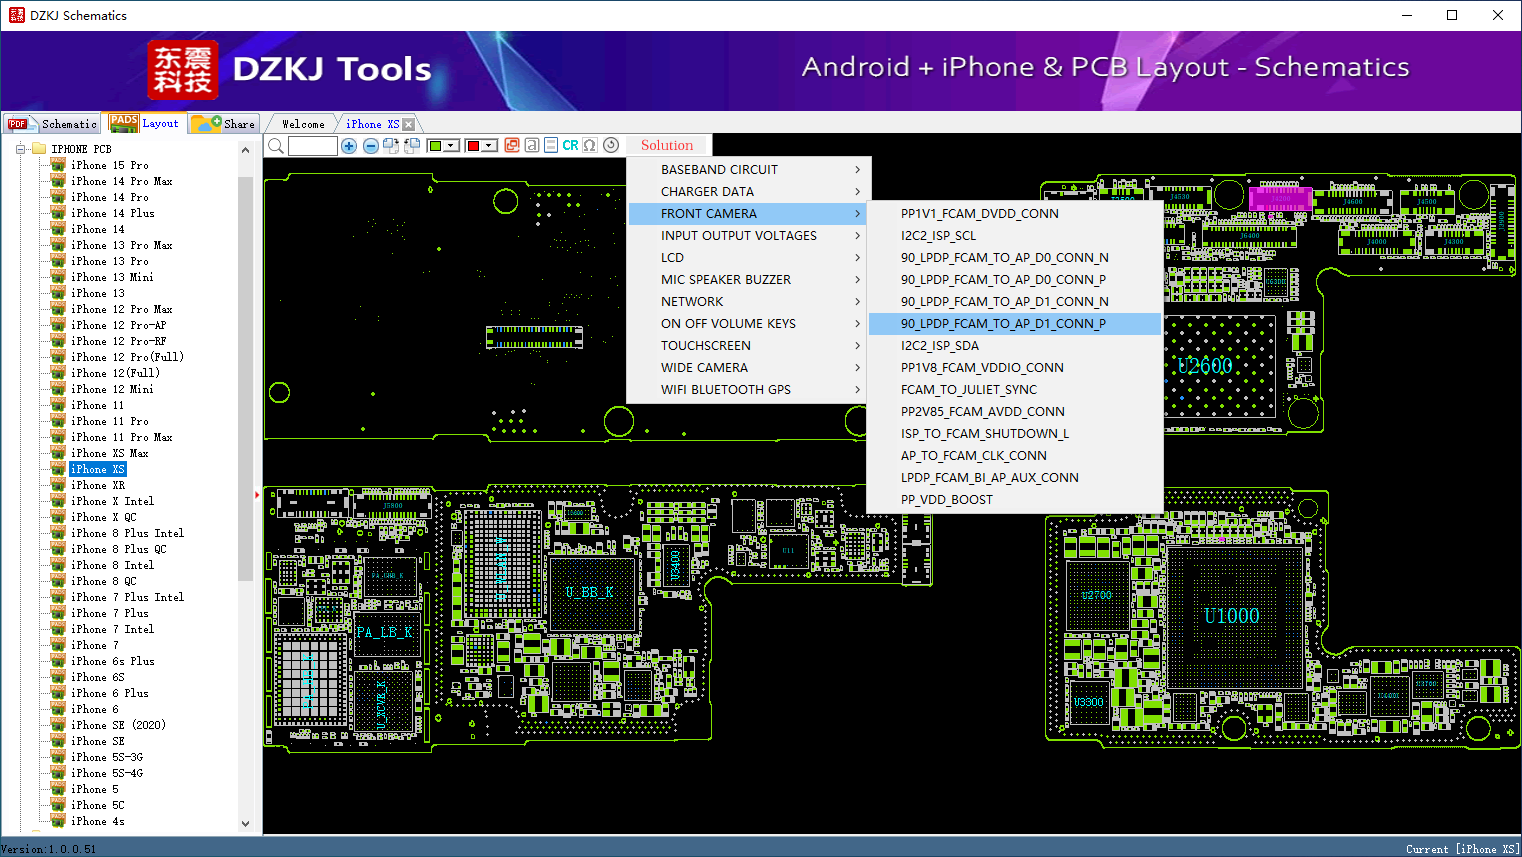Collapse the IPHONE PCB tree root

tap(20, 149)
